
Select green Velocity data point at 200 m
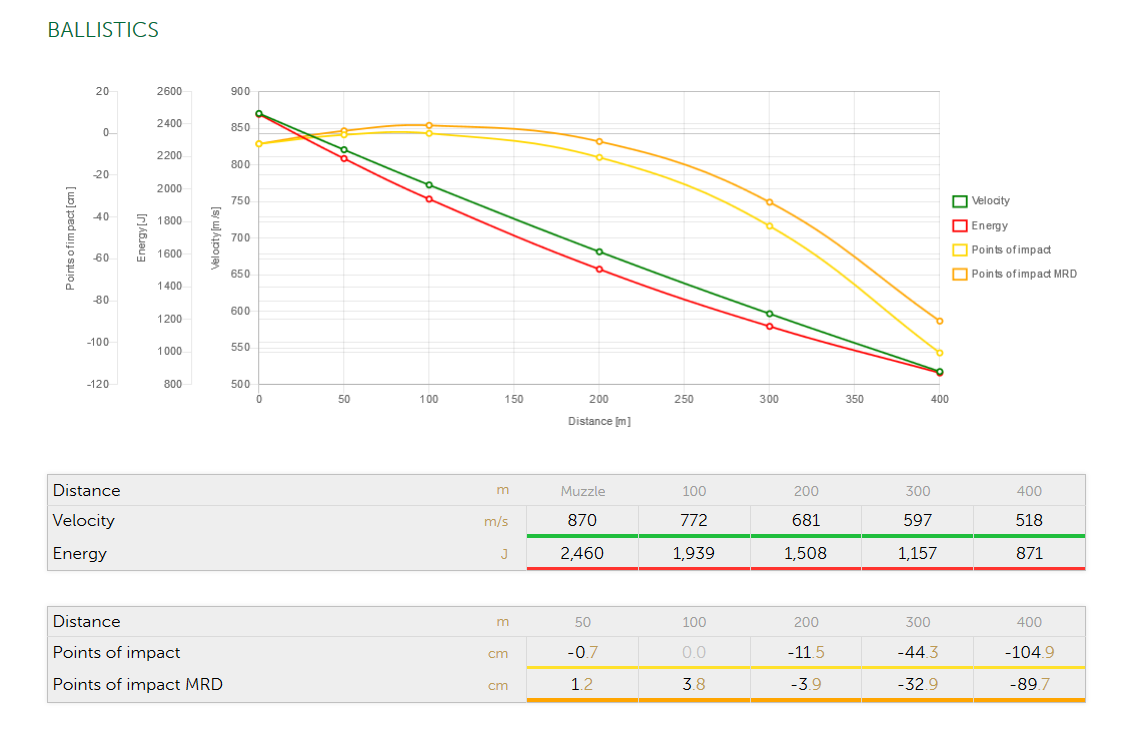point(599,252)
